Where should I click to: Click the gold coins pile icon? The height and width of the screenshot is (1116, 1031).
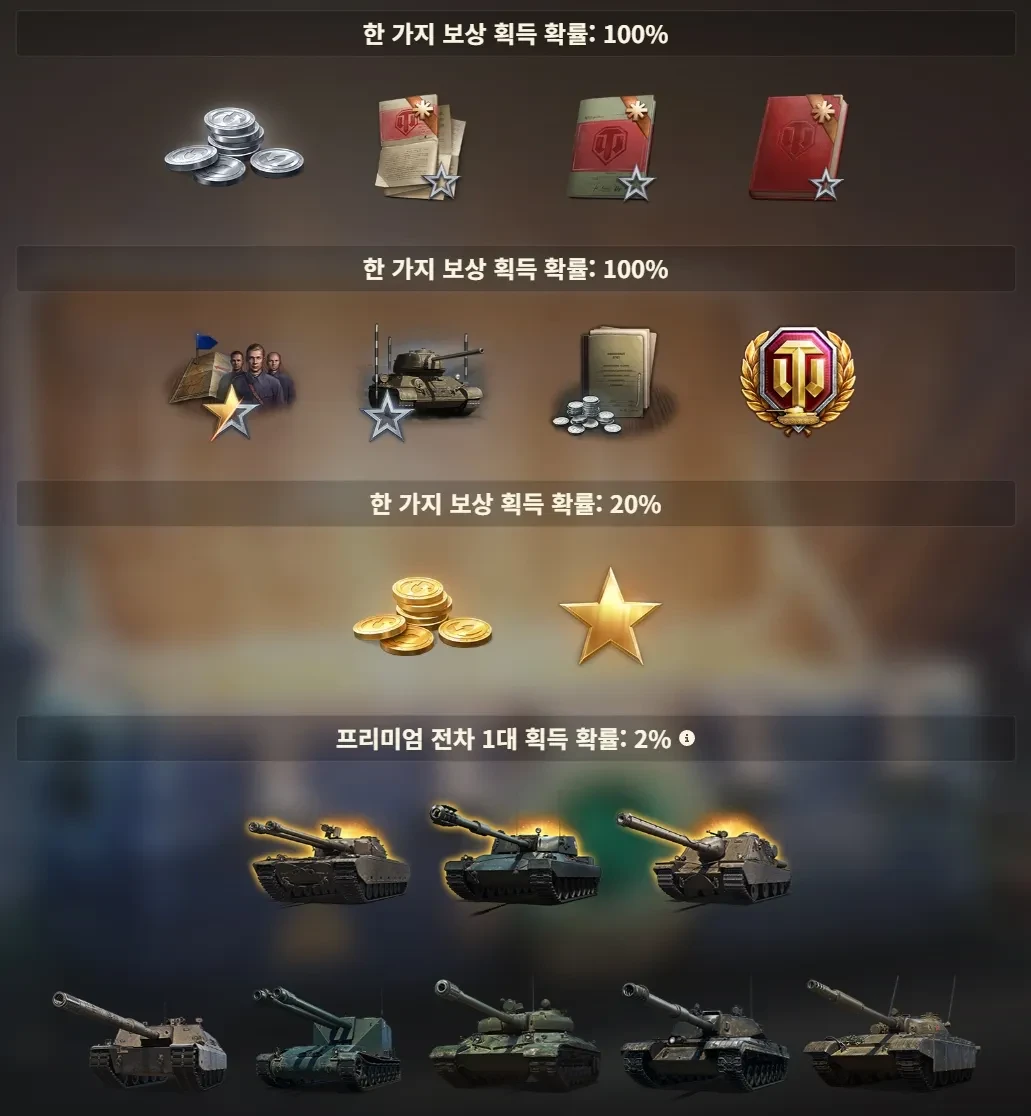coord(422,616)
